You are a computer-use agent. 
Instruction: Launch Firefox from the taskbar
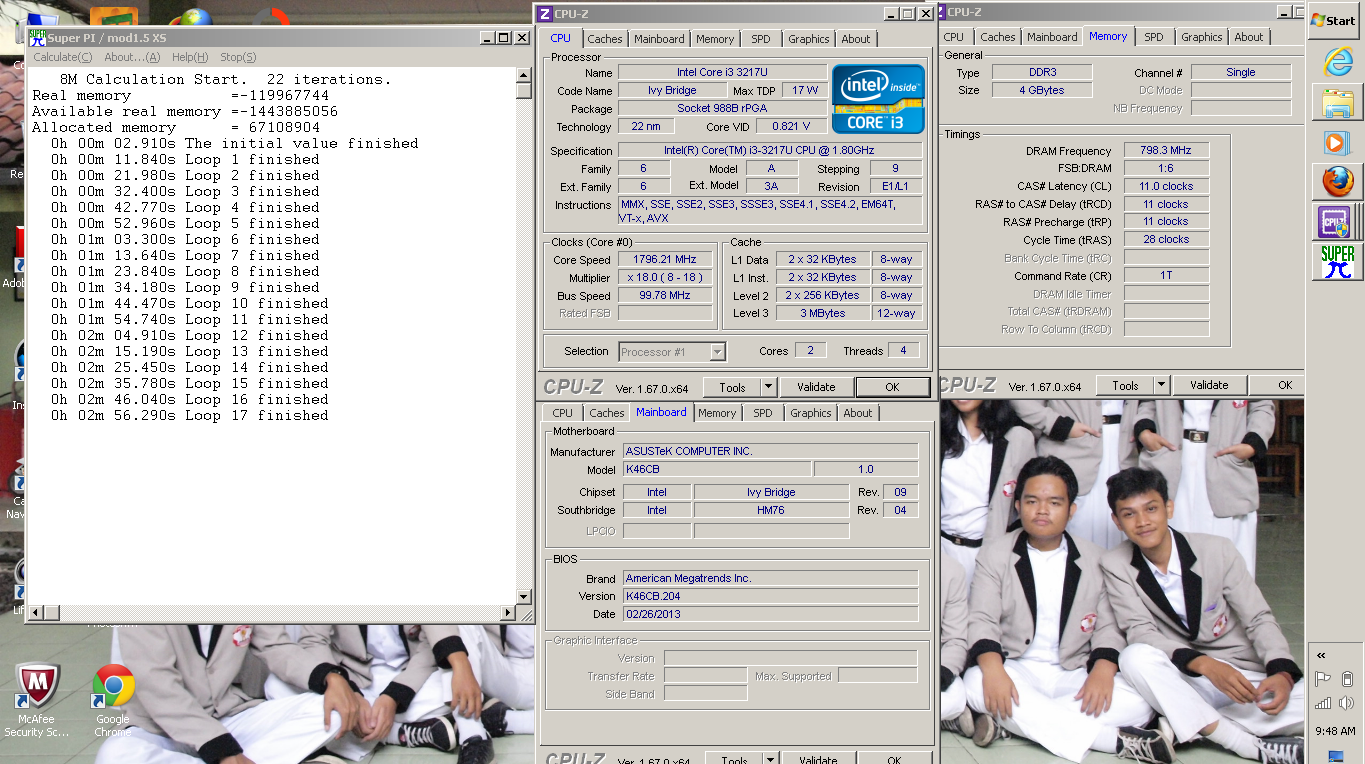[x=1337, y=181]
